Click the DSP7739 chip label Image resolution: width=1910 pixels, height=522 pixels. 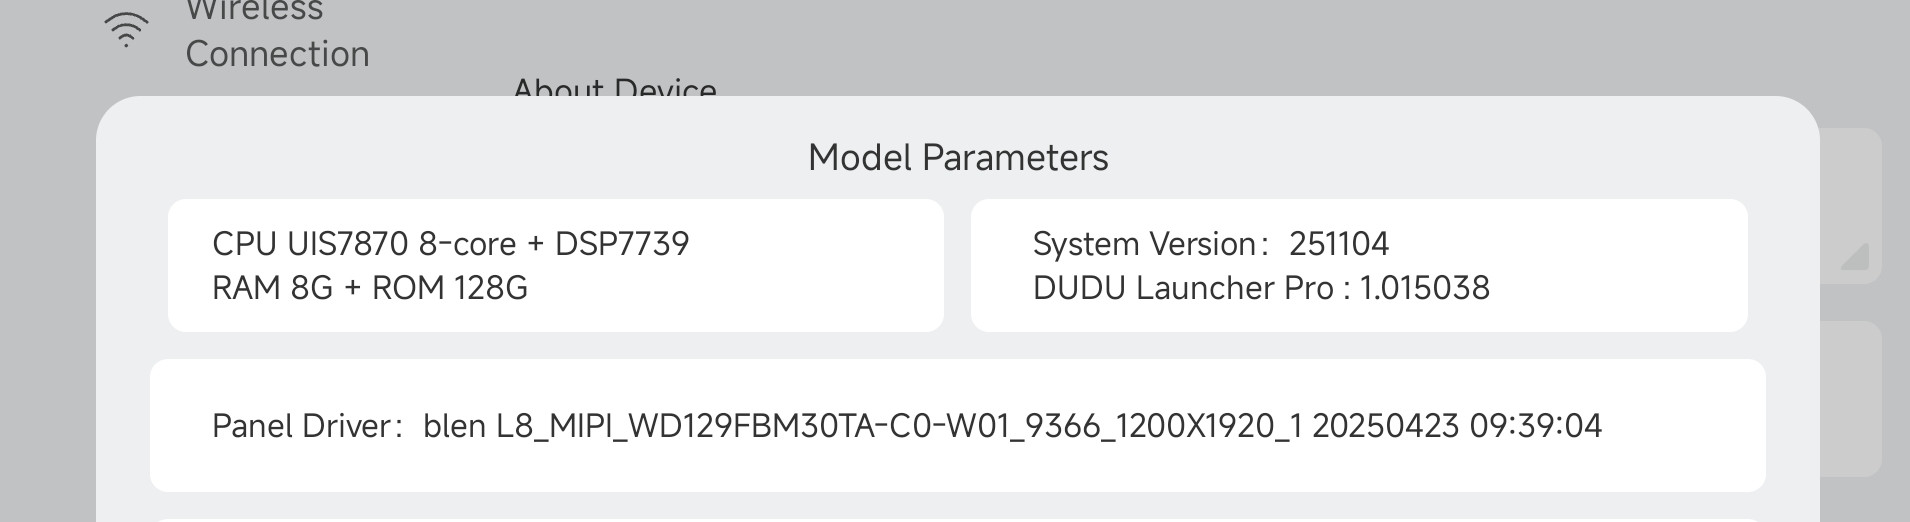coord(622,244)
